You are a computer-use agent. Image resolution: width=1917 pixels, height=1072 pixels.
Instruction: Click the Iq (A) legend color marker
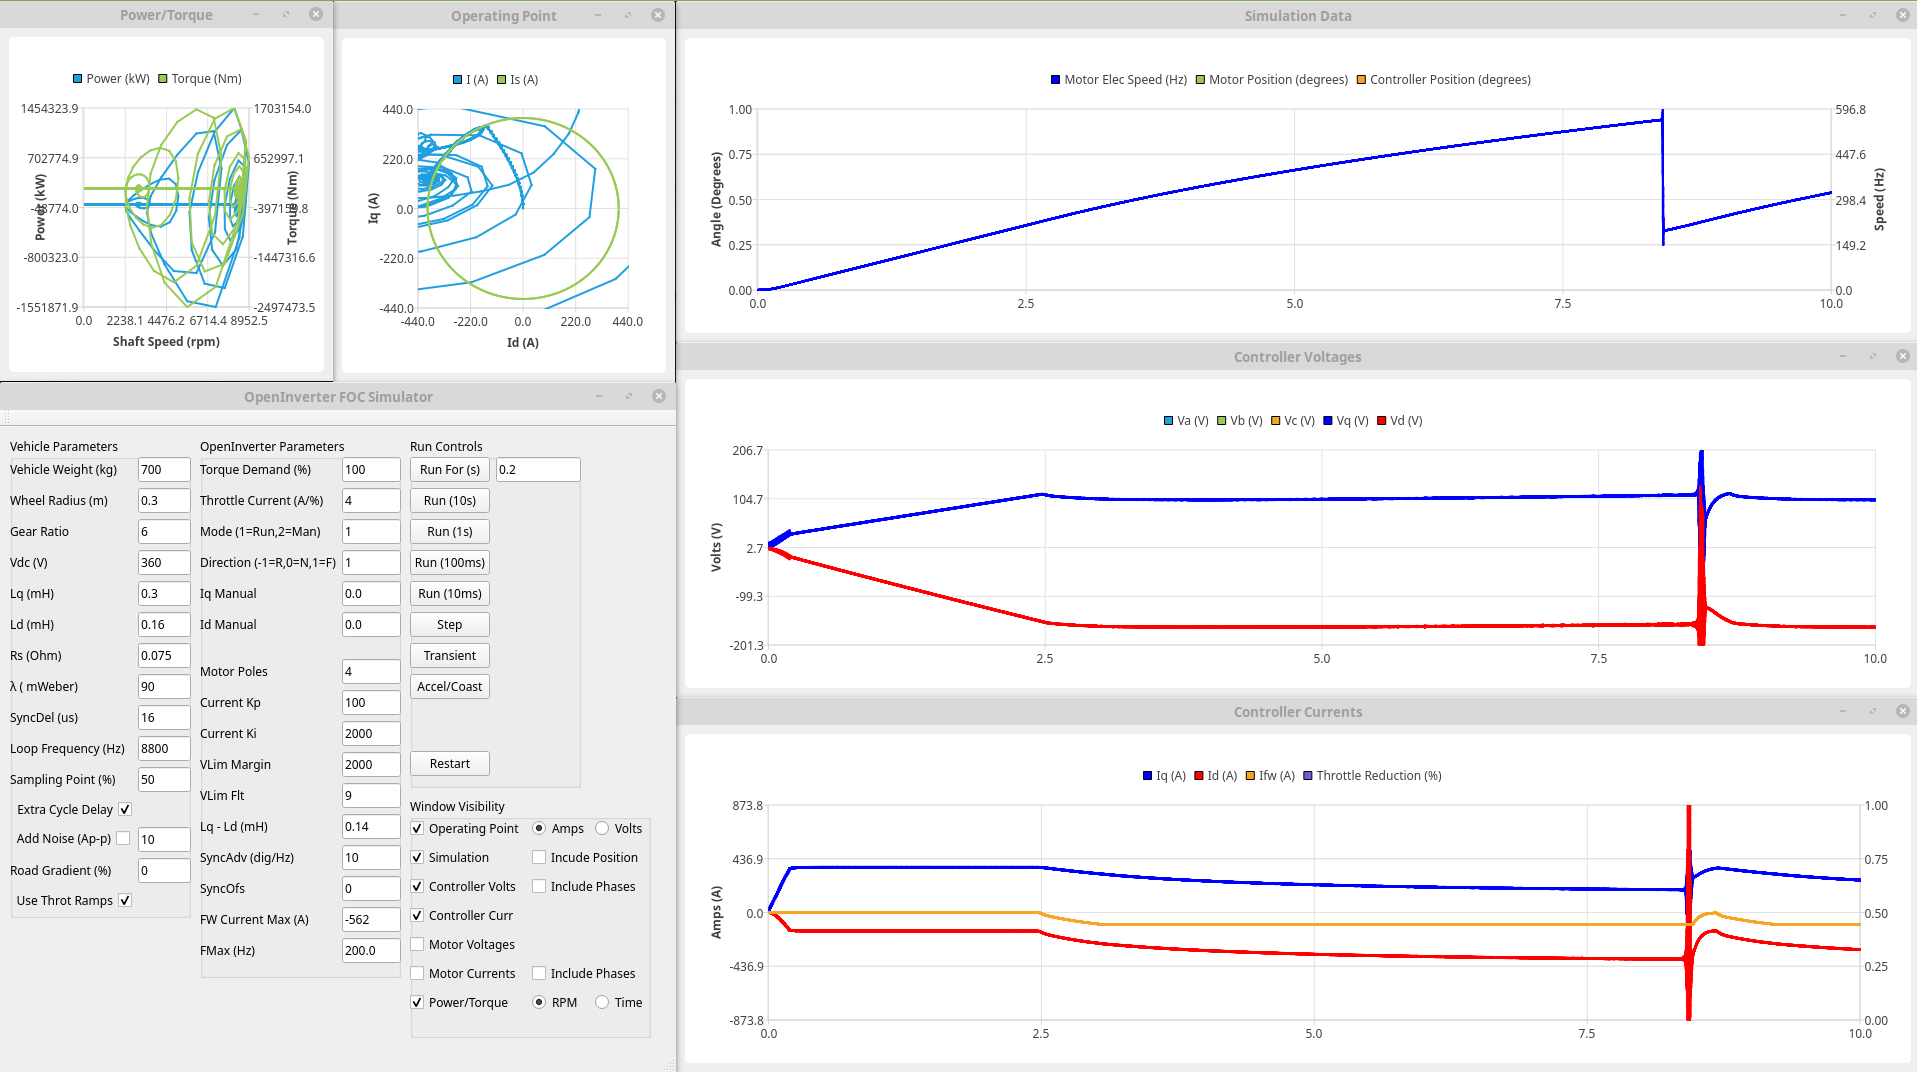tap(1147, 776)
